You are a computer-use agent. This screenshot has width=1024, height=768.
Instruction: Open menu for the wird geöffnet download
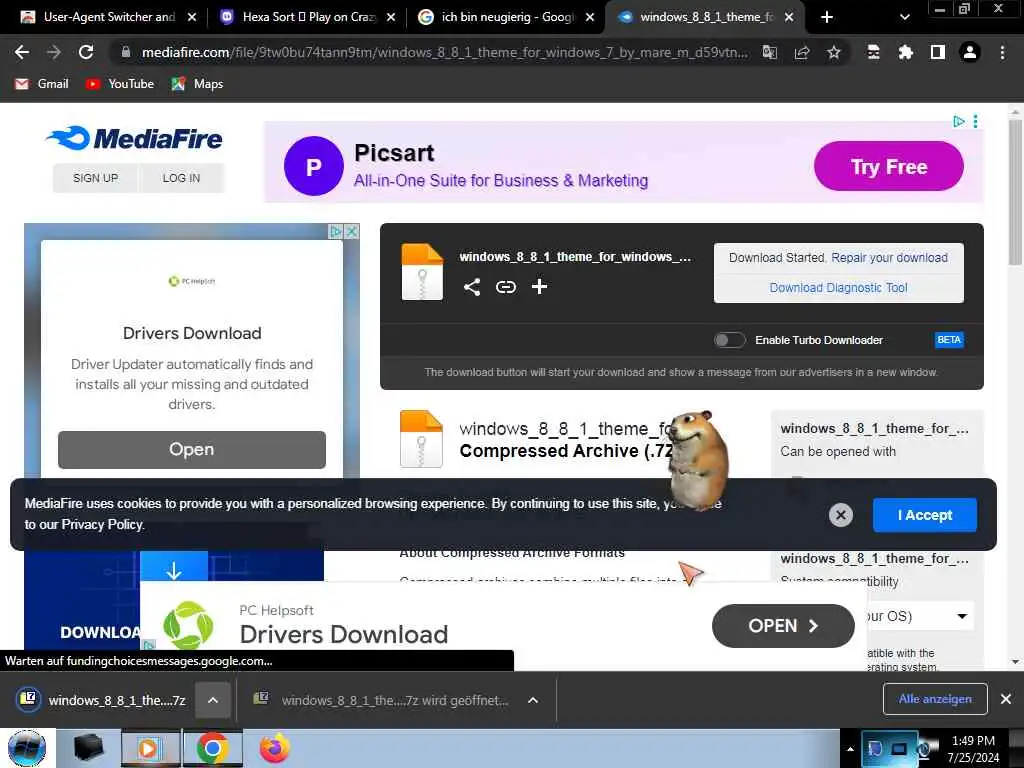[x=533, y=700]
